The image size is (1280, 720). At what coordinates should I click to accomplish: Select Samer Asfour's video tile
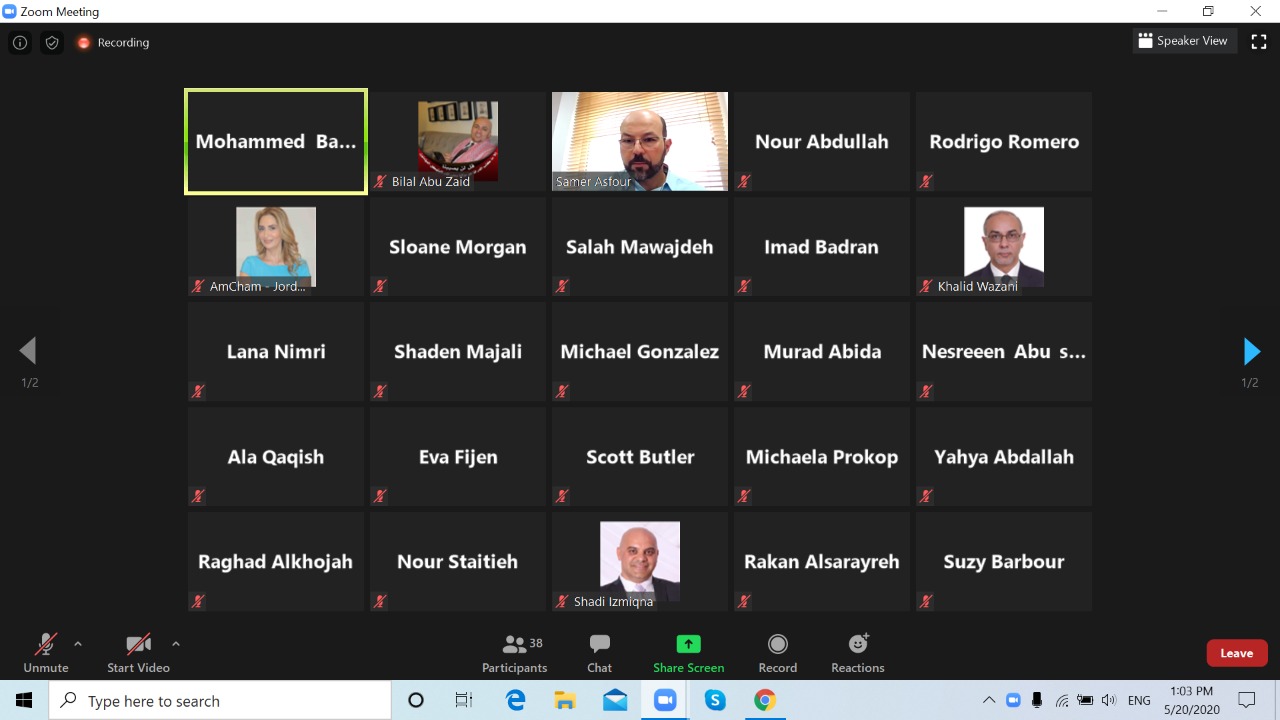point(640,141)
